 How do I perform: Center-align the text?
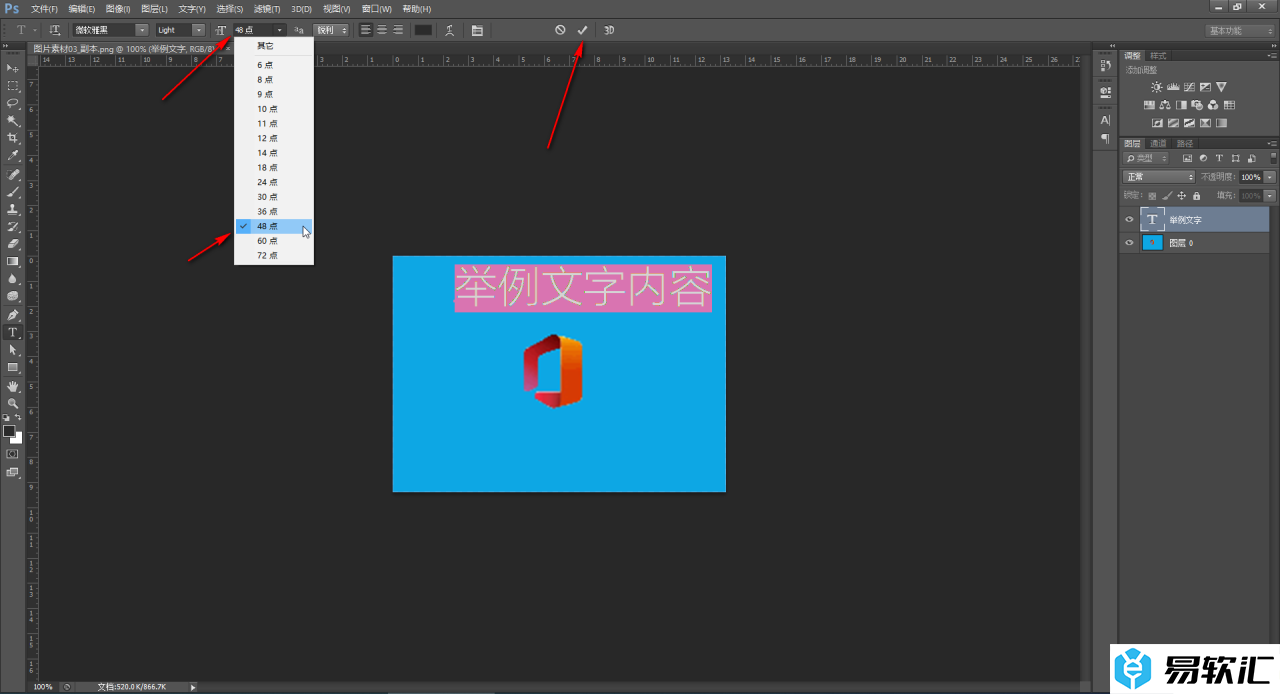(382, 30)
